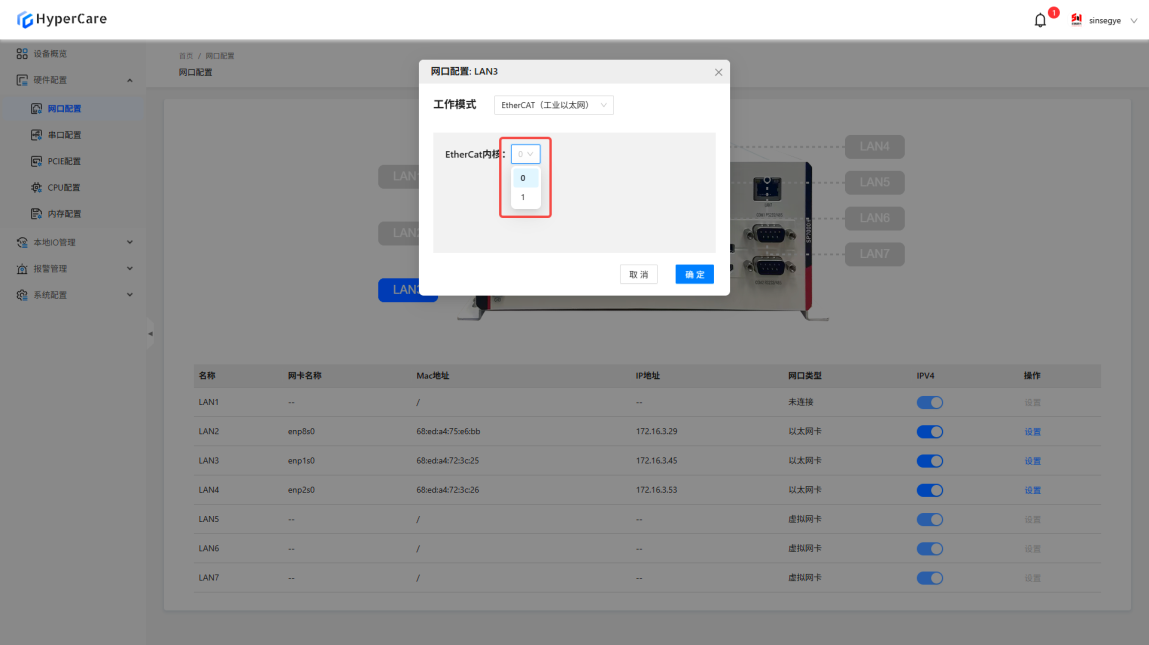The height and width of the screenshot is (645, 1149).
Task: Open the notification bell
Action: 1040,21
